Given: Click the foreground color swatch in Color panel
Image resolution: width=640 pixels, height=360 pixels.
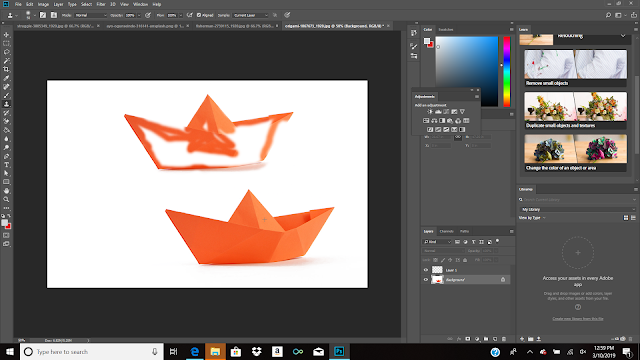Looking at the screenshot, I should 427,41.
